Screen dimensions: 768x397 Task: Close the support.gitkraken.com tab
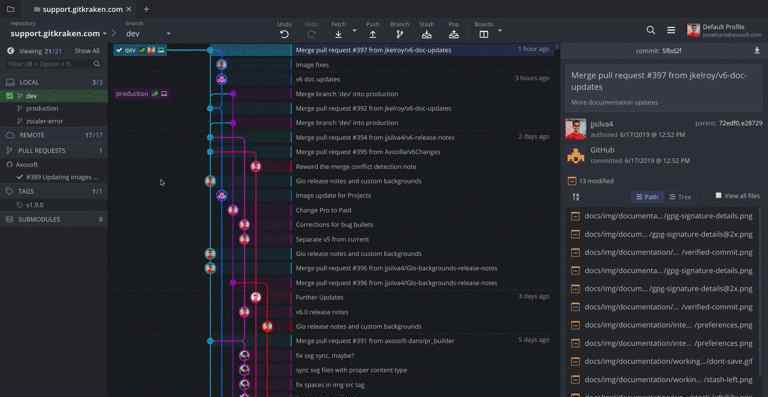click(129, 9)
